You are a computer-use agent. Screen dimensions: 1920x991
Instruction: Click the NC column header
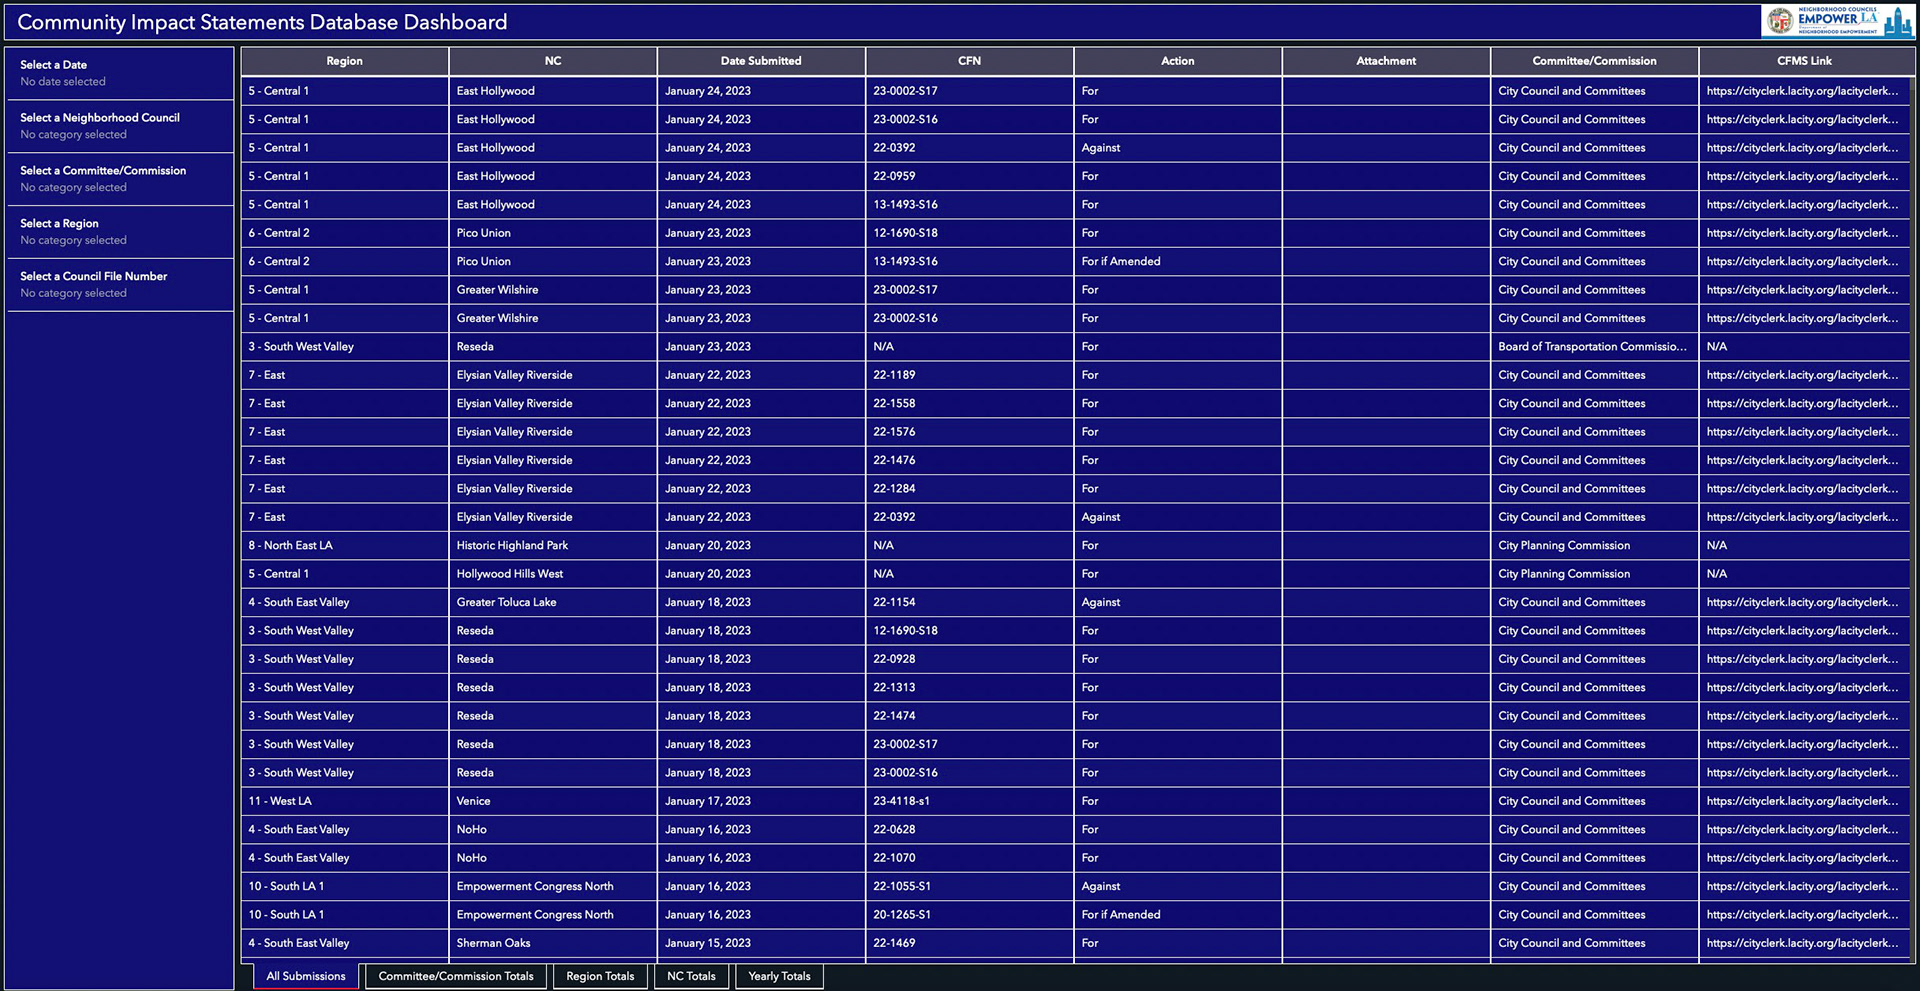pyautogui.click(x=553, y=61)
